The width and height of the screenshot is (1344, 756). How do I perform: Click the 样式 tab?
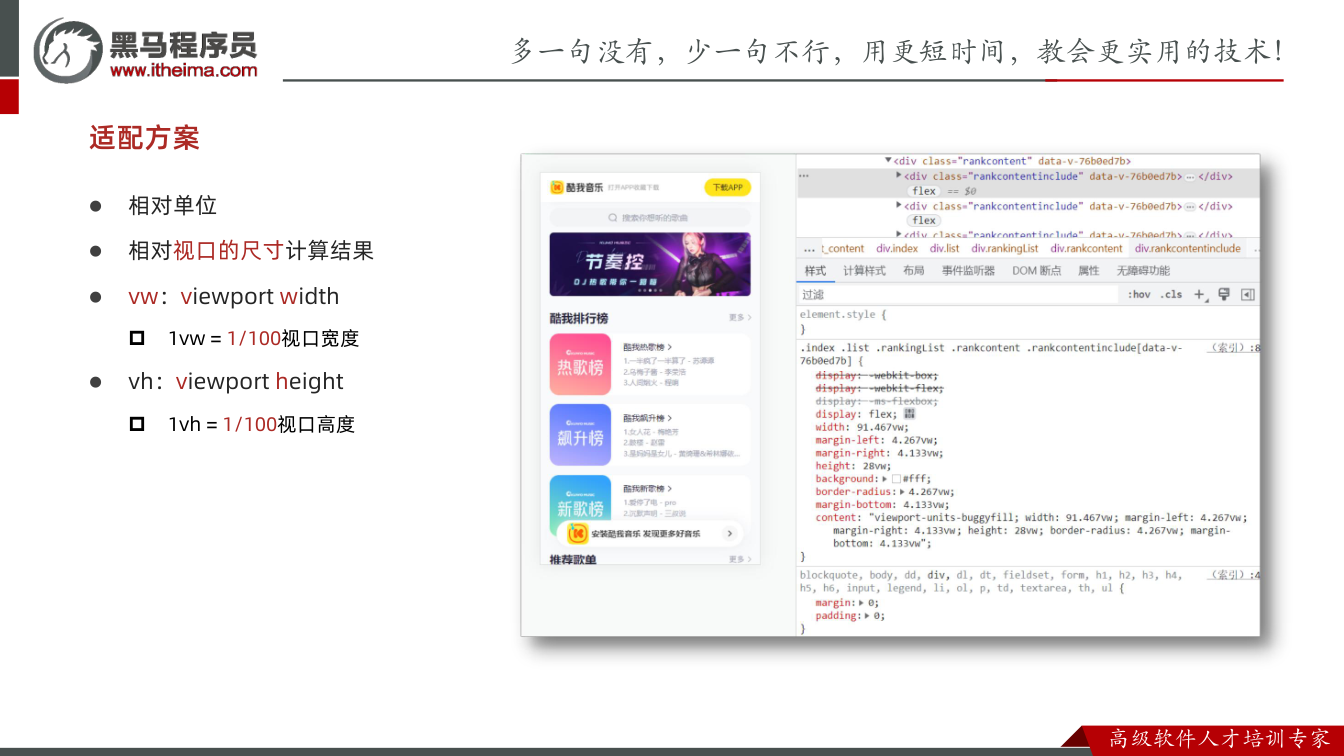815,271
